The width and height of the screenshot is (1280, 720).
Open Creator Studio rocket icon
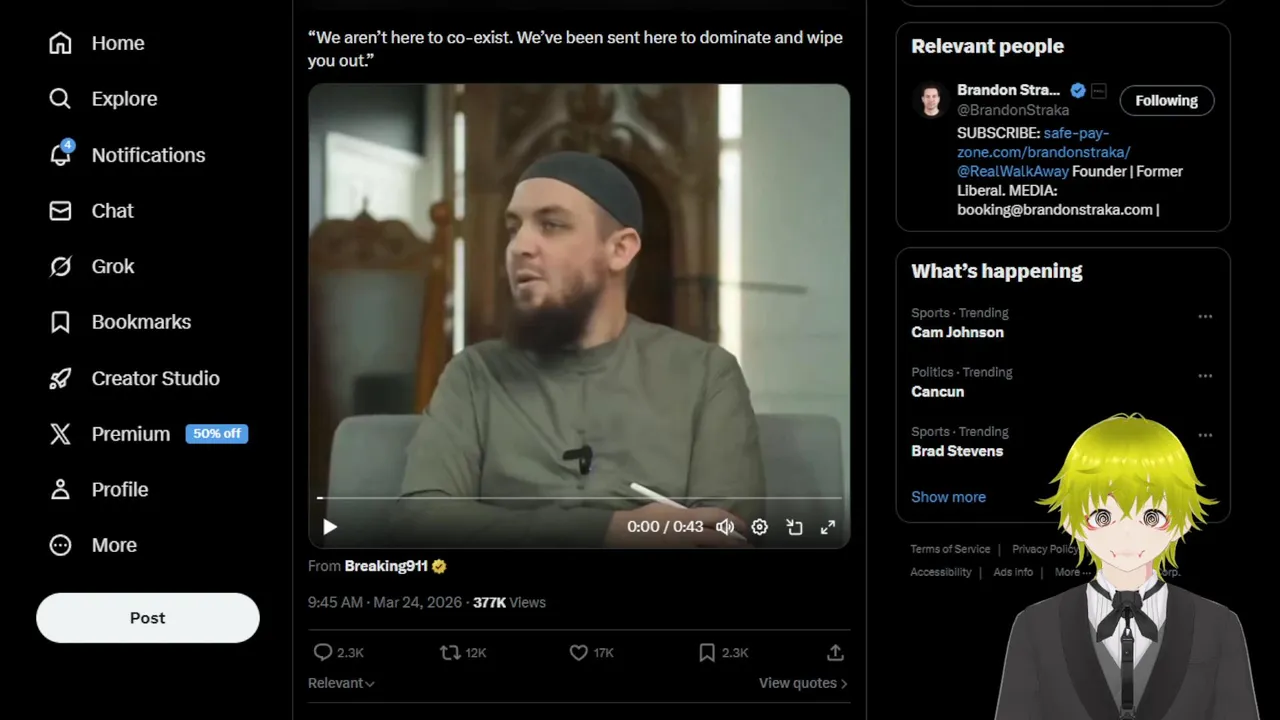[x=61, y=378]
